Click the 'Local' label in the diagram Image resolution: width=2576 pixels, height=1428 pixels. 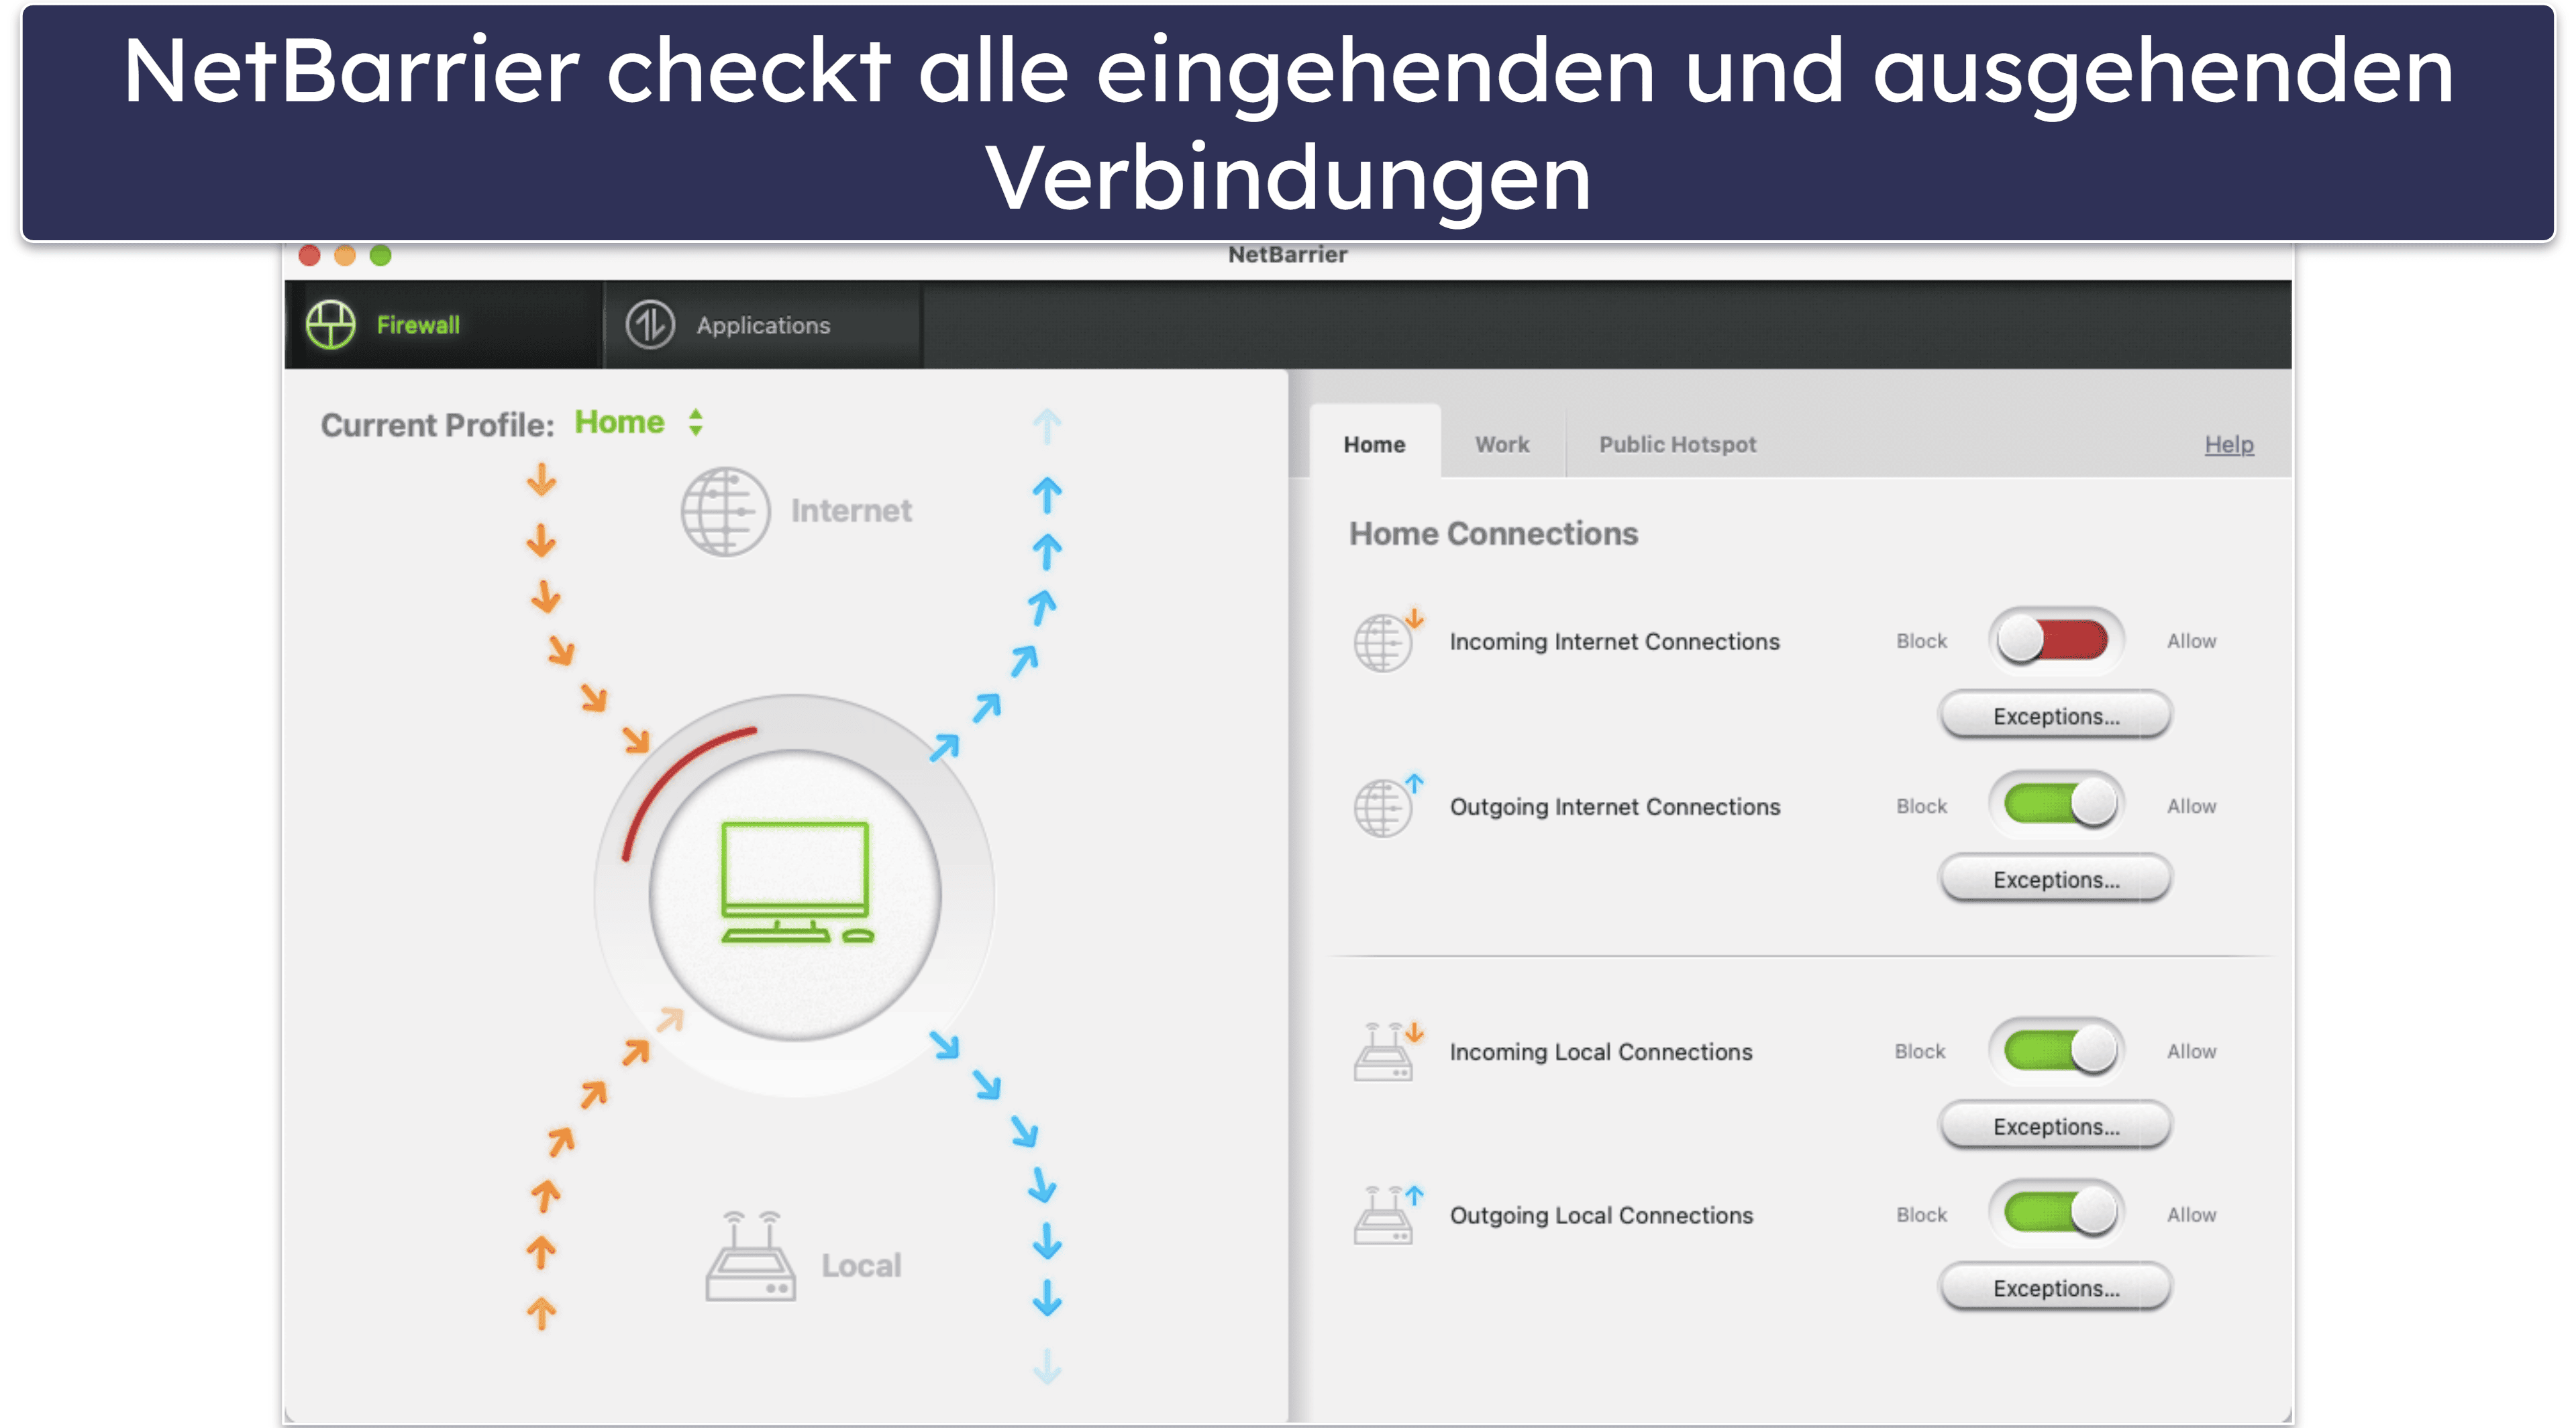pyautogui.click(x=861, y=1265)
